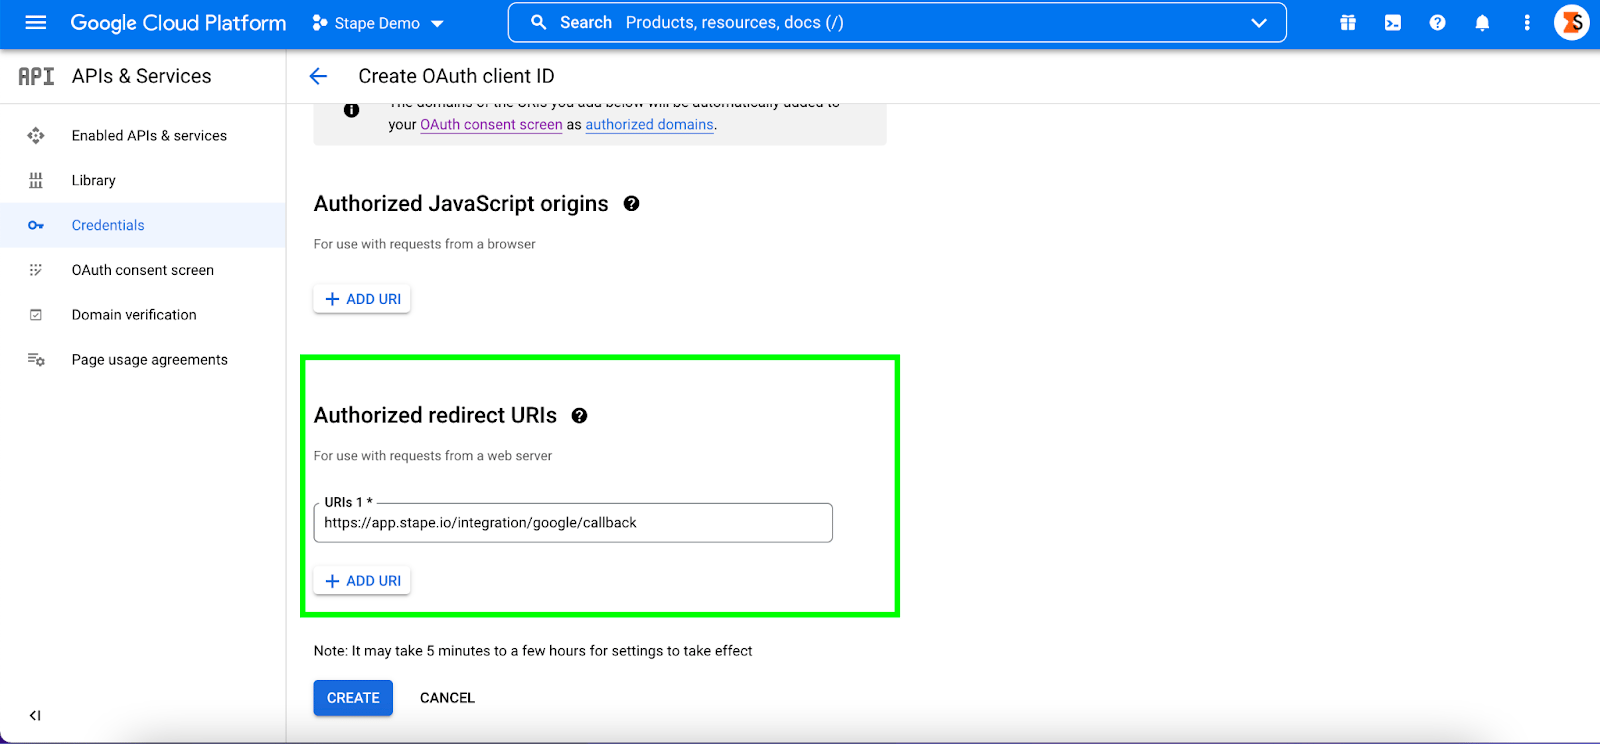Go back with the arrow icon
This screenshot has height=744, width=1600.
point(318,76)
